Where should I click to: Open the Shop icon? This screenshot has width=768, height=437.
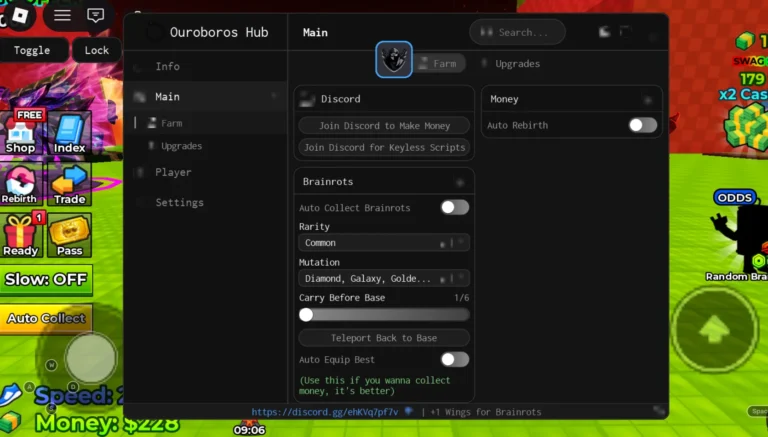coord(21,132)
